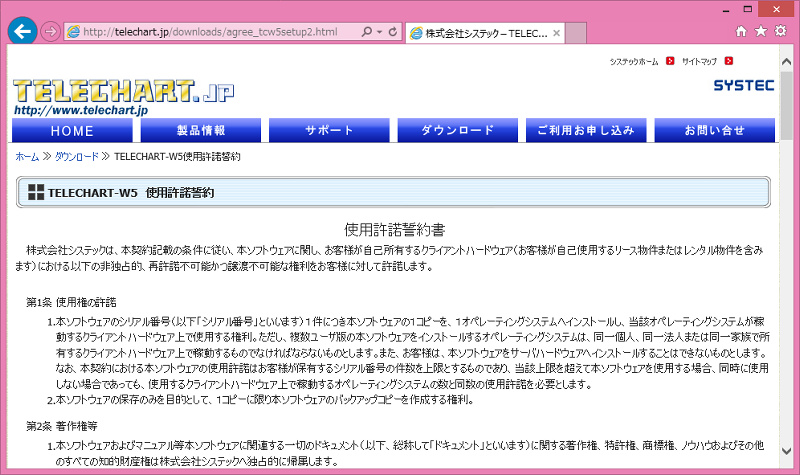Click the TELECHART.JP logo

(x=124, y=91)
